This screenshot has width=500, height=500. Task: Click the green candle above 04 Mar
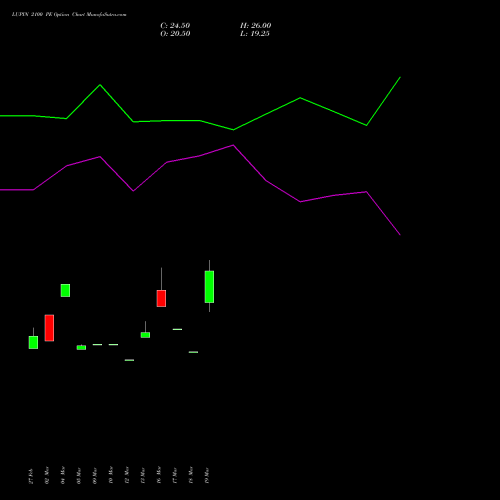pyautogui.click(x=65, y=290)
